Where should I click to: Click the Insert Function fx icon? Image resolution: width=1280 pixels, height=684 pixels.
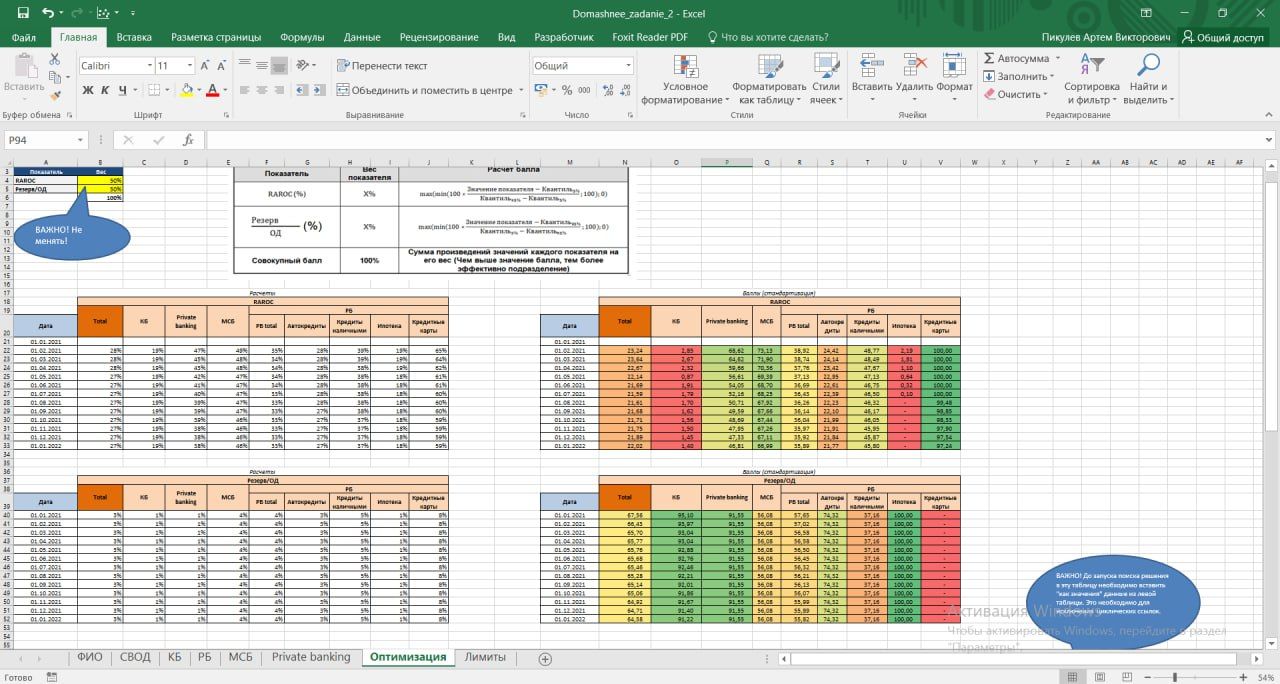[187, 140]
